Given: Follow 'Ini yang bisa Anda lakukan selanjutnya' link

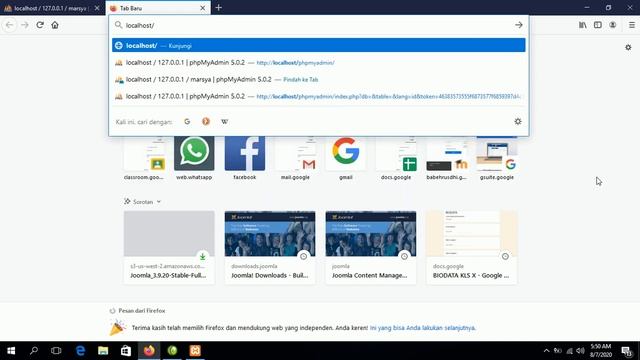Looking at the screenshot, I should coord(422,328).
